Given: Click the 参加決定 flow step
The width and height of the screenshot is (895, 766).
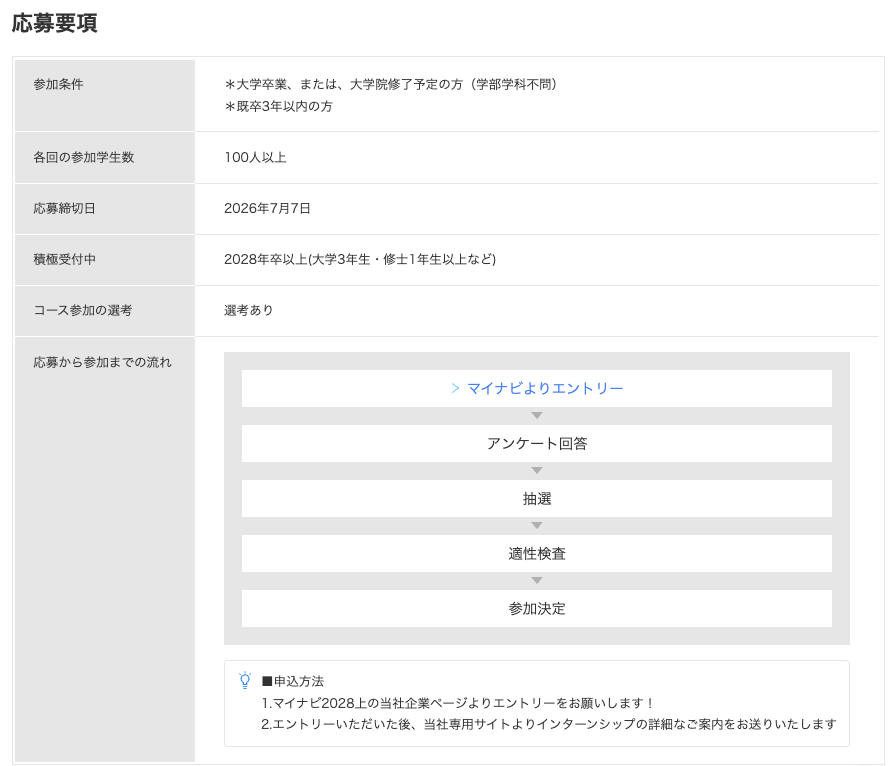Looking at the screenshot, I should [537, 608].
